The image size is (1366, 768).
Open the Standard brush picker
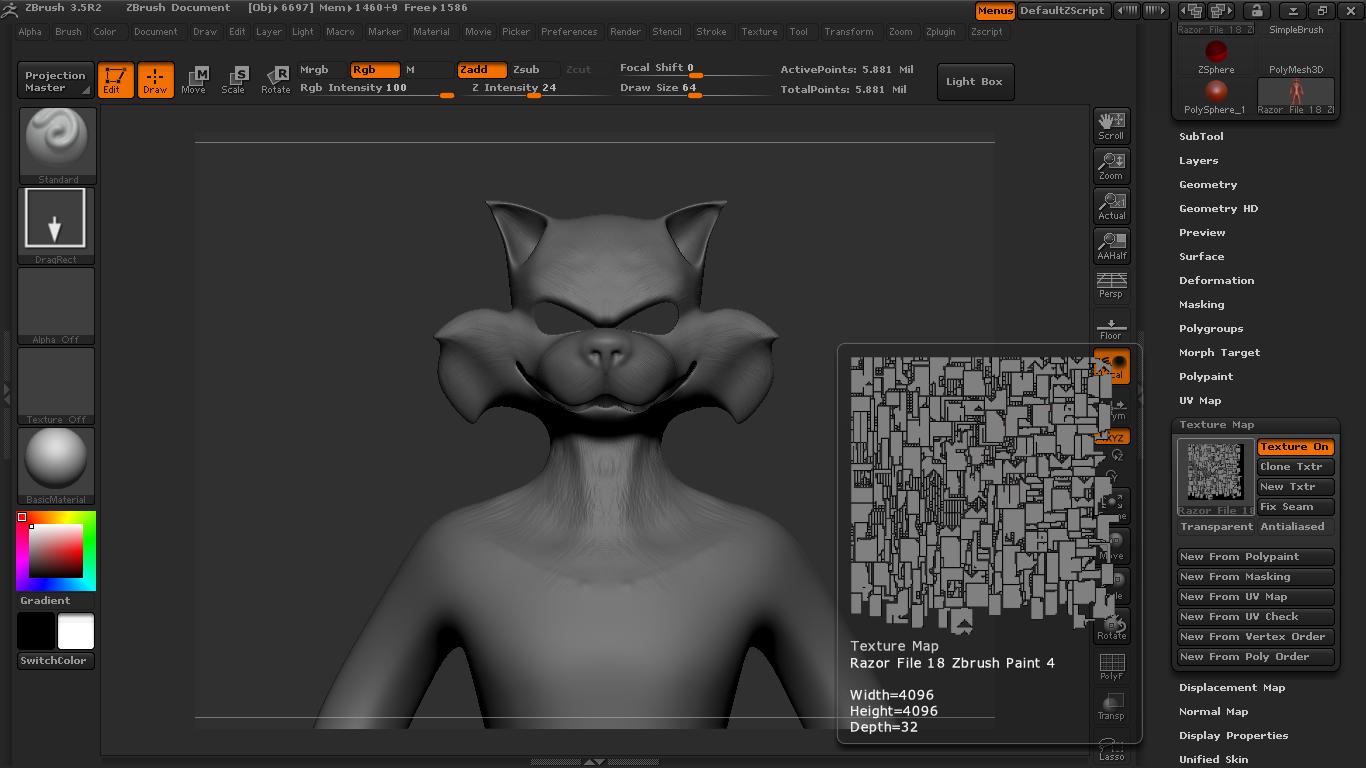(x=57, y=146)
